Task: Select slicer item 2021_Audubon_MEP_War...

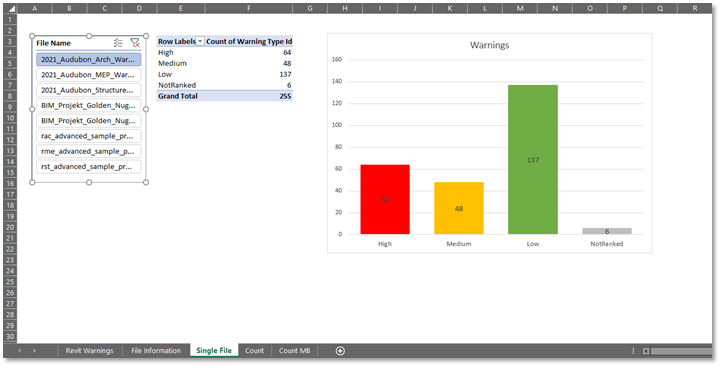Action: [89, 75]
